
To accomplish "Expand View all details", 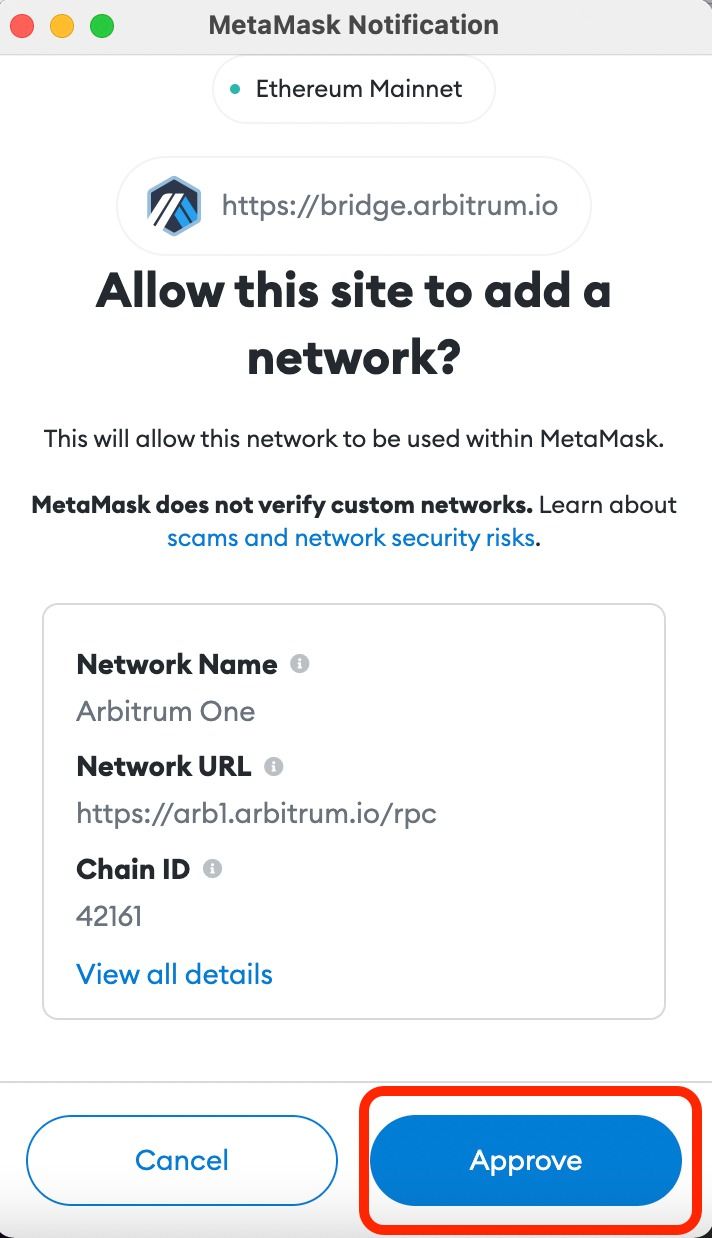I will point(174,974).
